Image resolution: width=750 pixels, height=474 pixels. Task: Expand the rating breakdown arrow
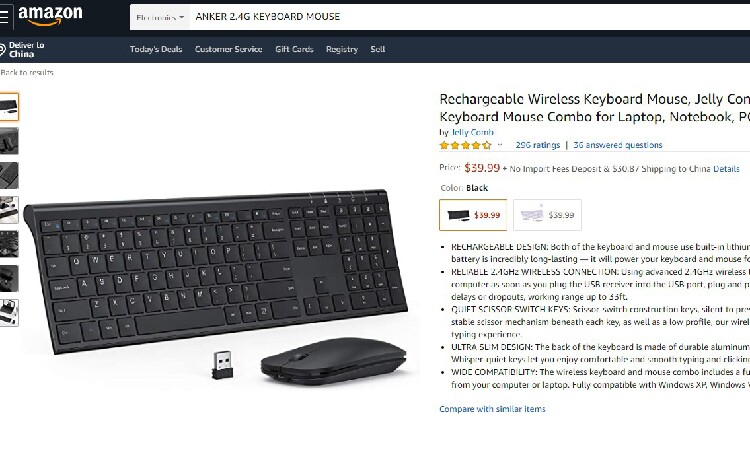[x=500, y=145]
